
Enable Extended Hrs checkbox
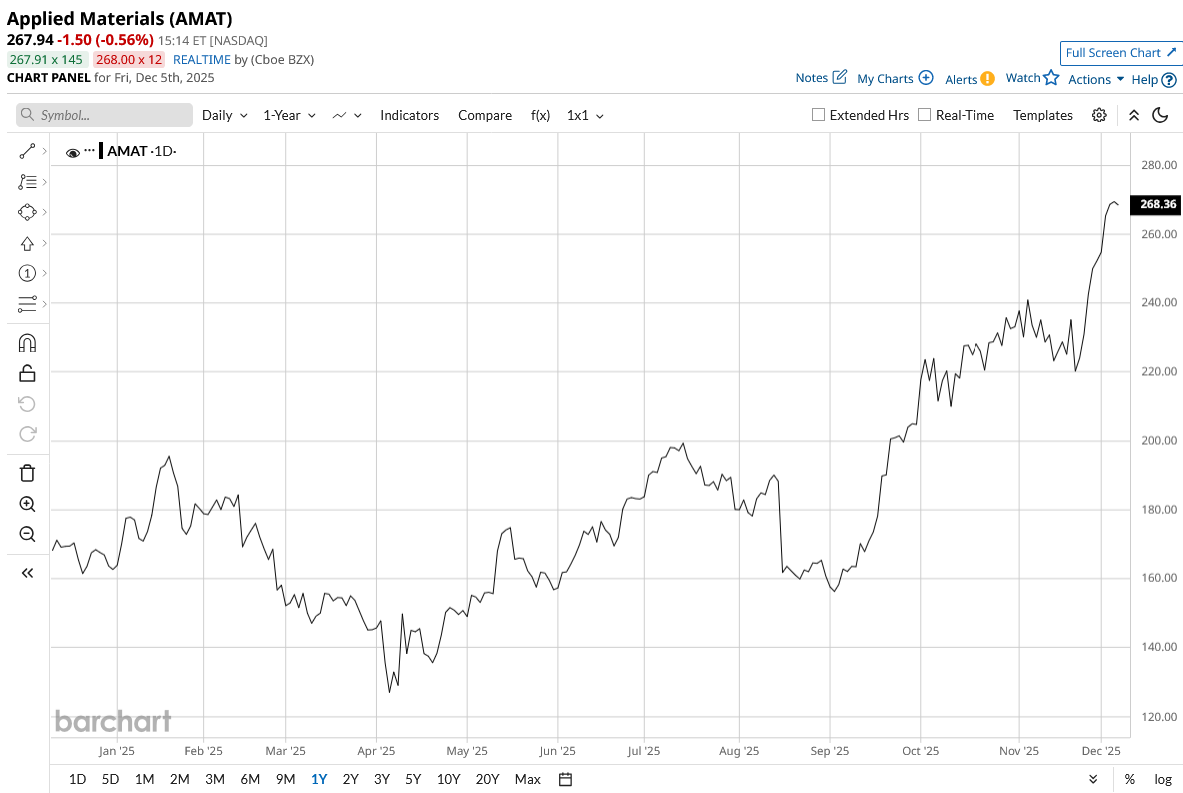[x=818, y=115]
